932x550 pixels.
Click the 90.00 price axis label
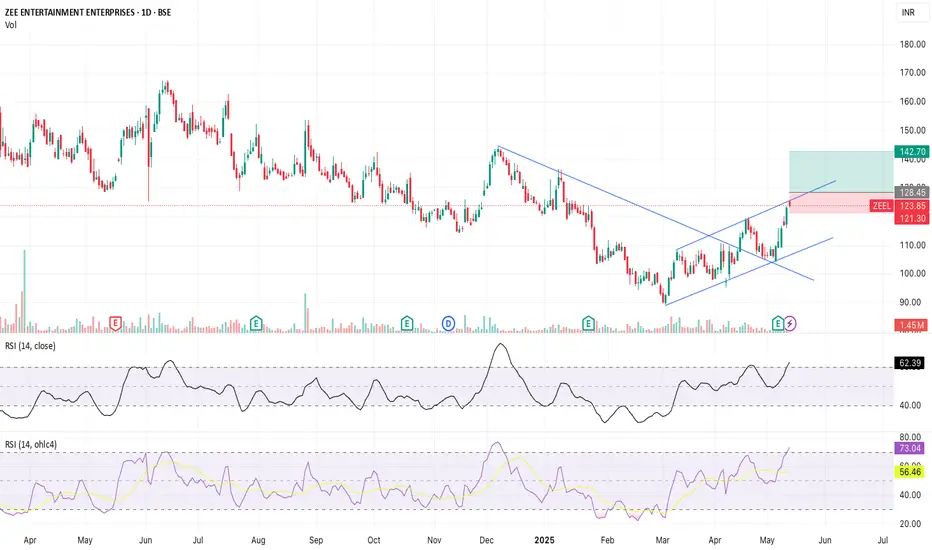point(912,302)
